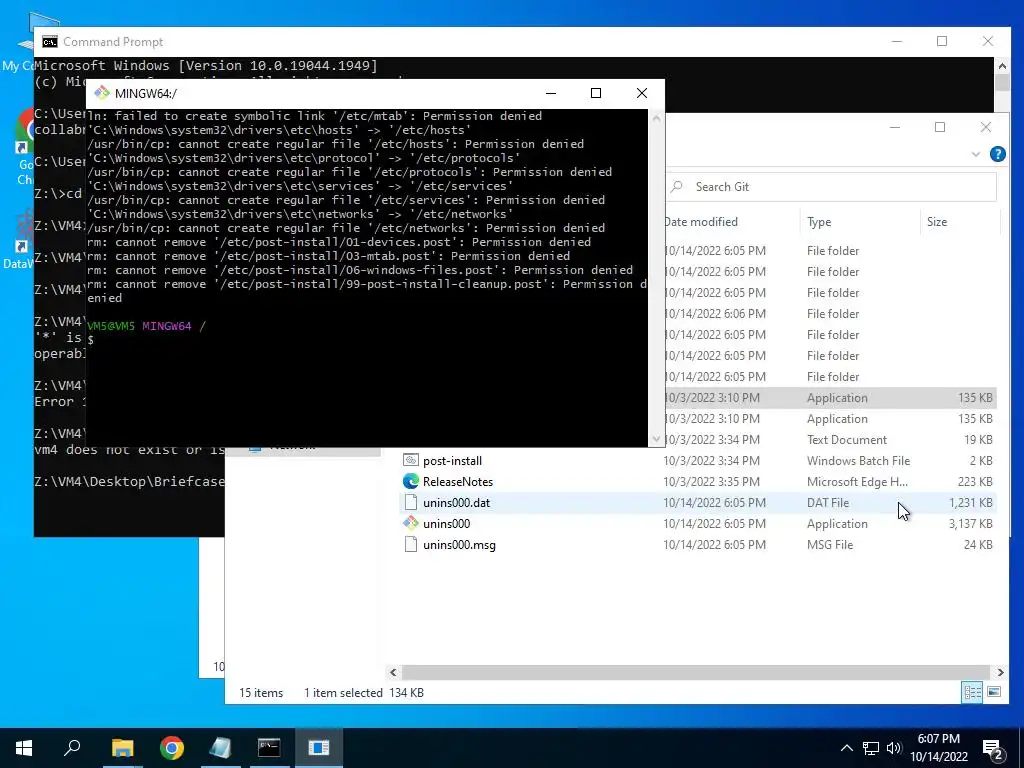Open the Windows Start menu

click(x=24, y=748)
